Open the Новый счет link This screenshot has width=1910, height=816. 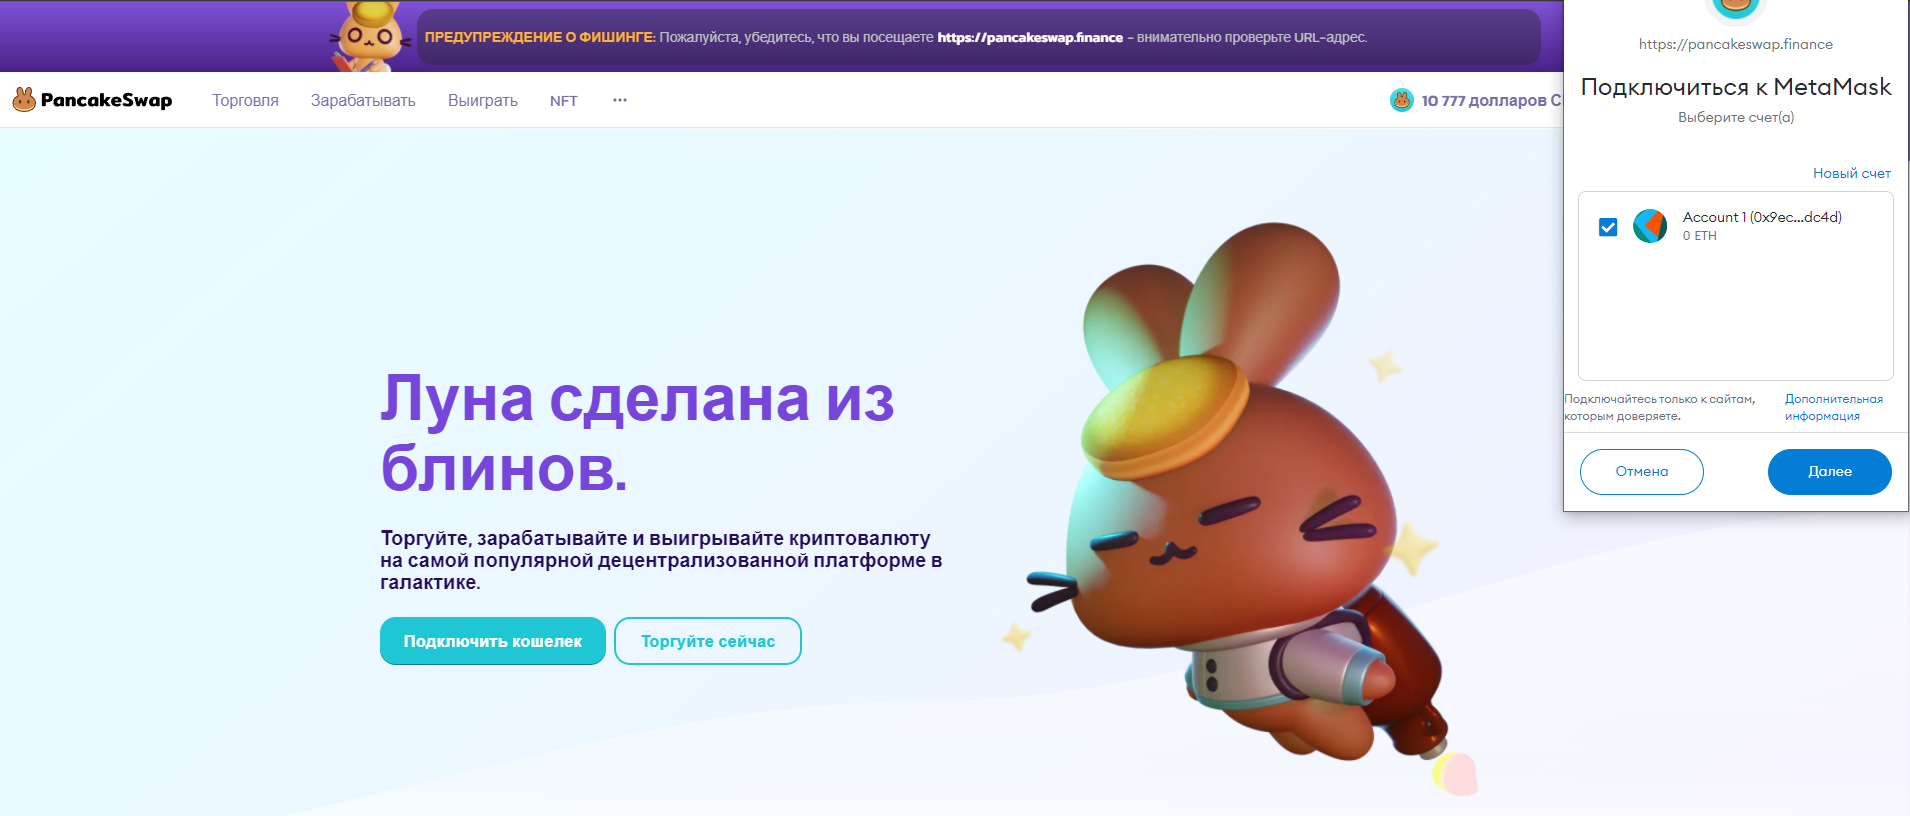[x=1852, y=173]
